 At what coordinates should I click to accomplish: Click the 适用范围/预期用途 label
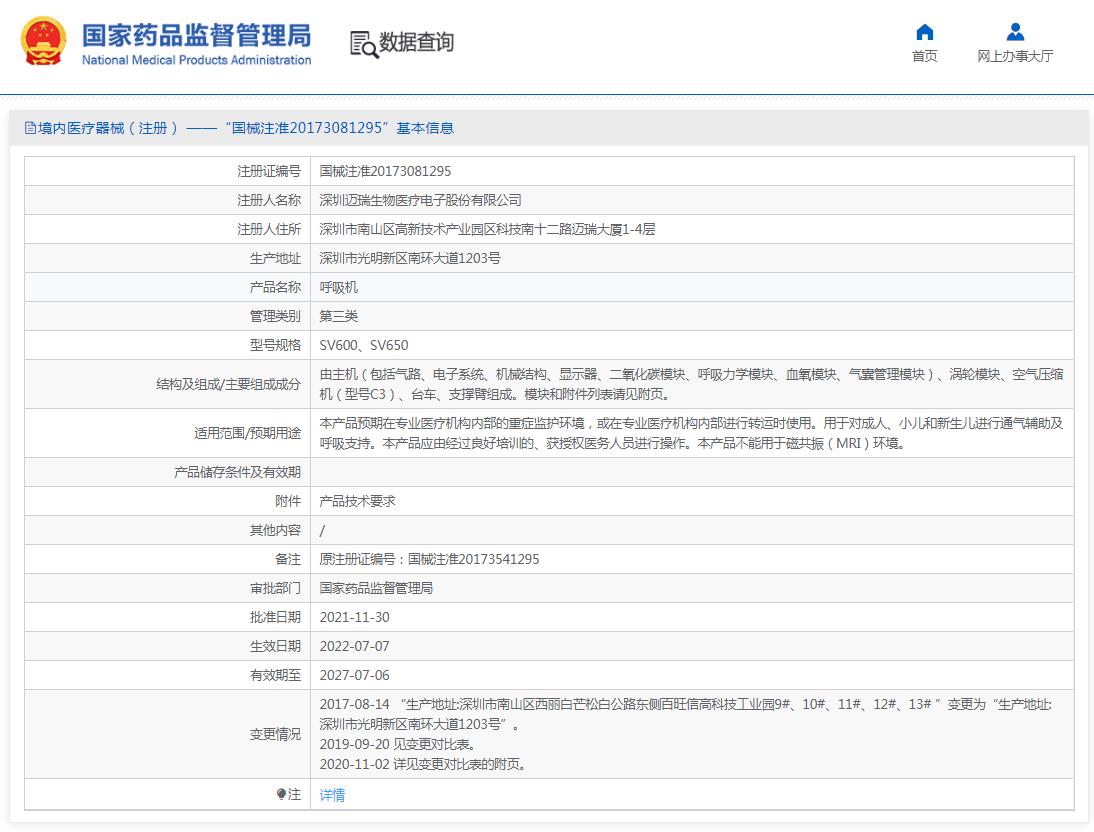point(247,433)
